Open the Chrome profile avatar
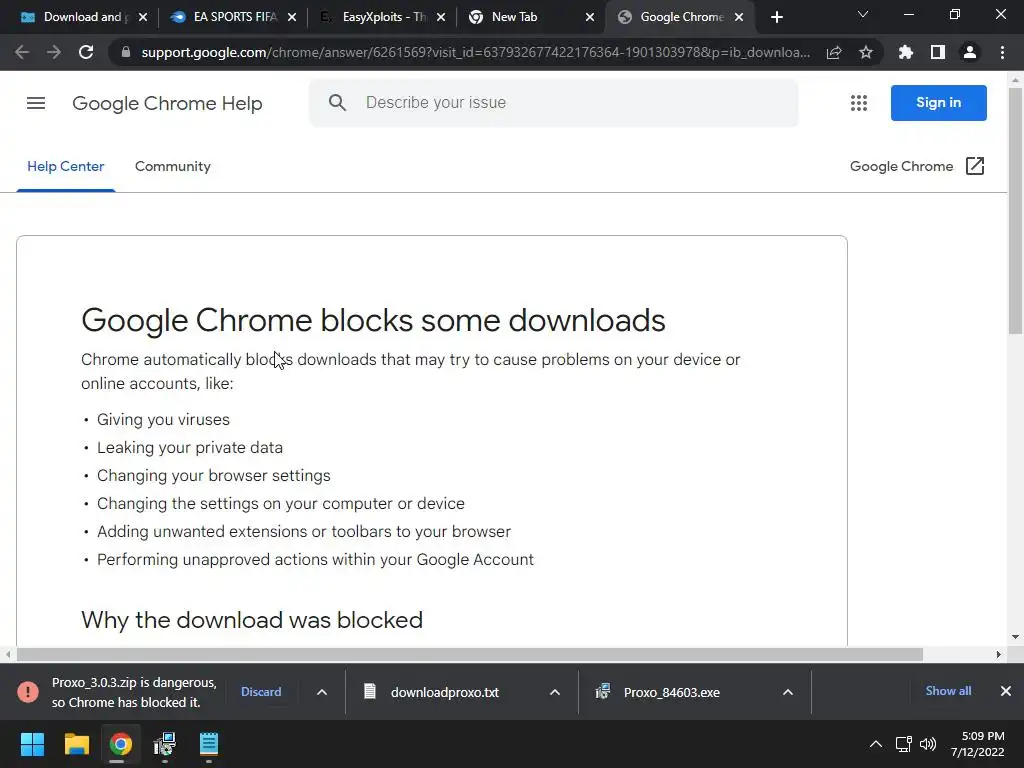Screen dimensions: 1024x768 (970, 52)
